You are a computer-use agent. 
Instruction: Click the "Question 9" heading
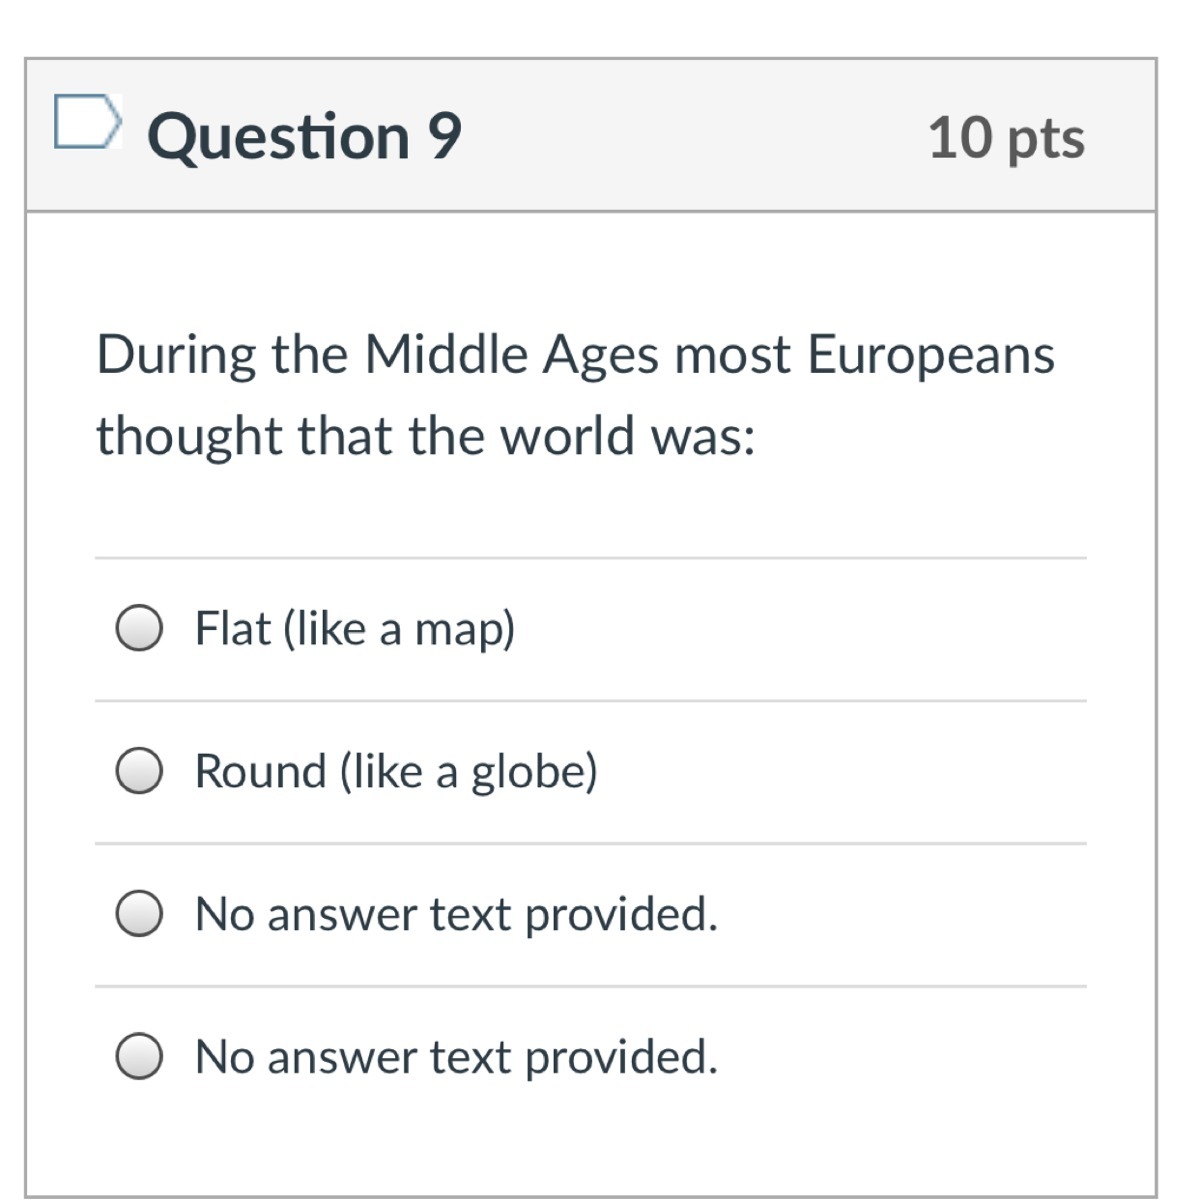[x=304, y=136]
